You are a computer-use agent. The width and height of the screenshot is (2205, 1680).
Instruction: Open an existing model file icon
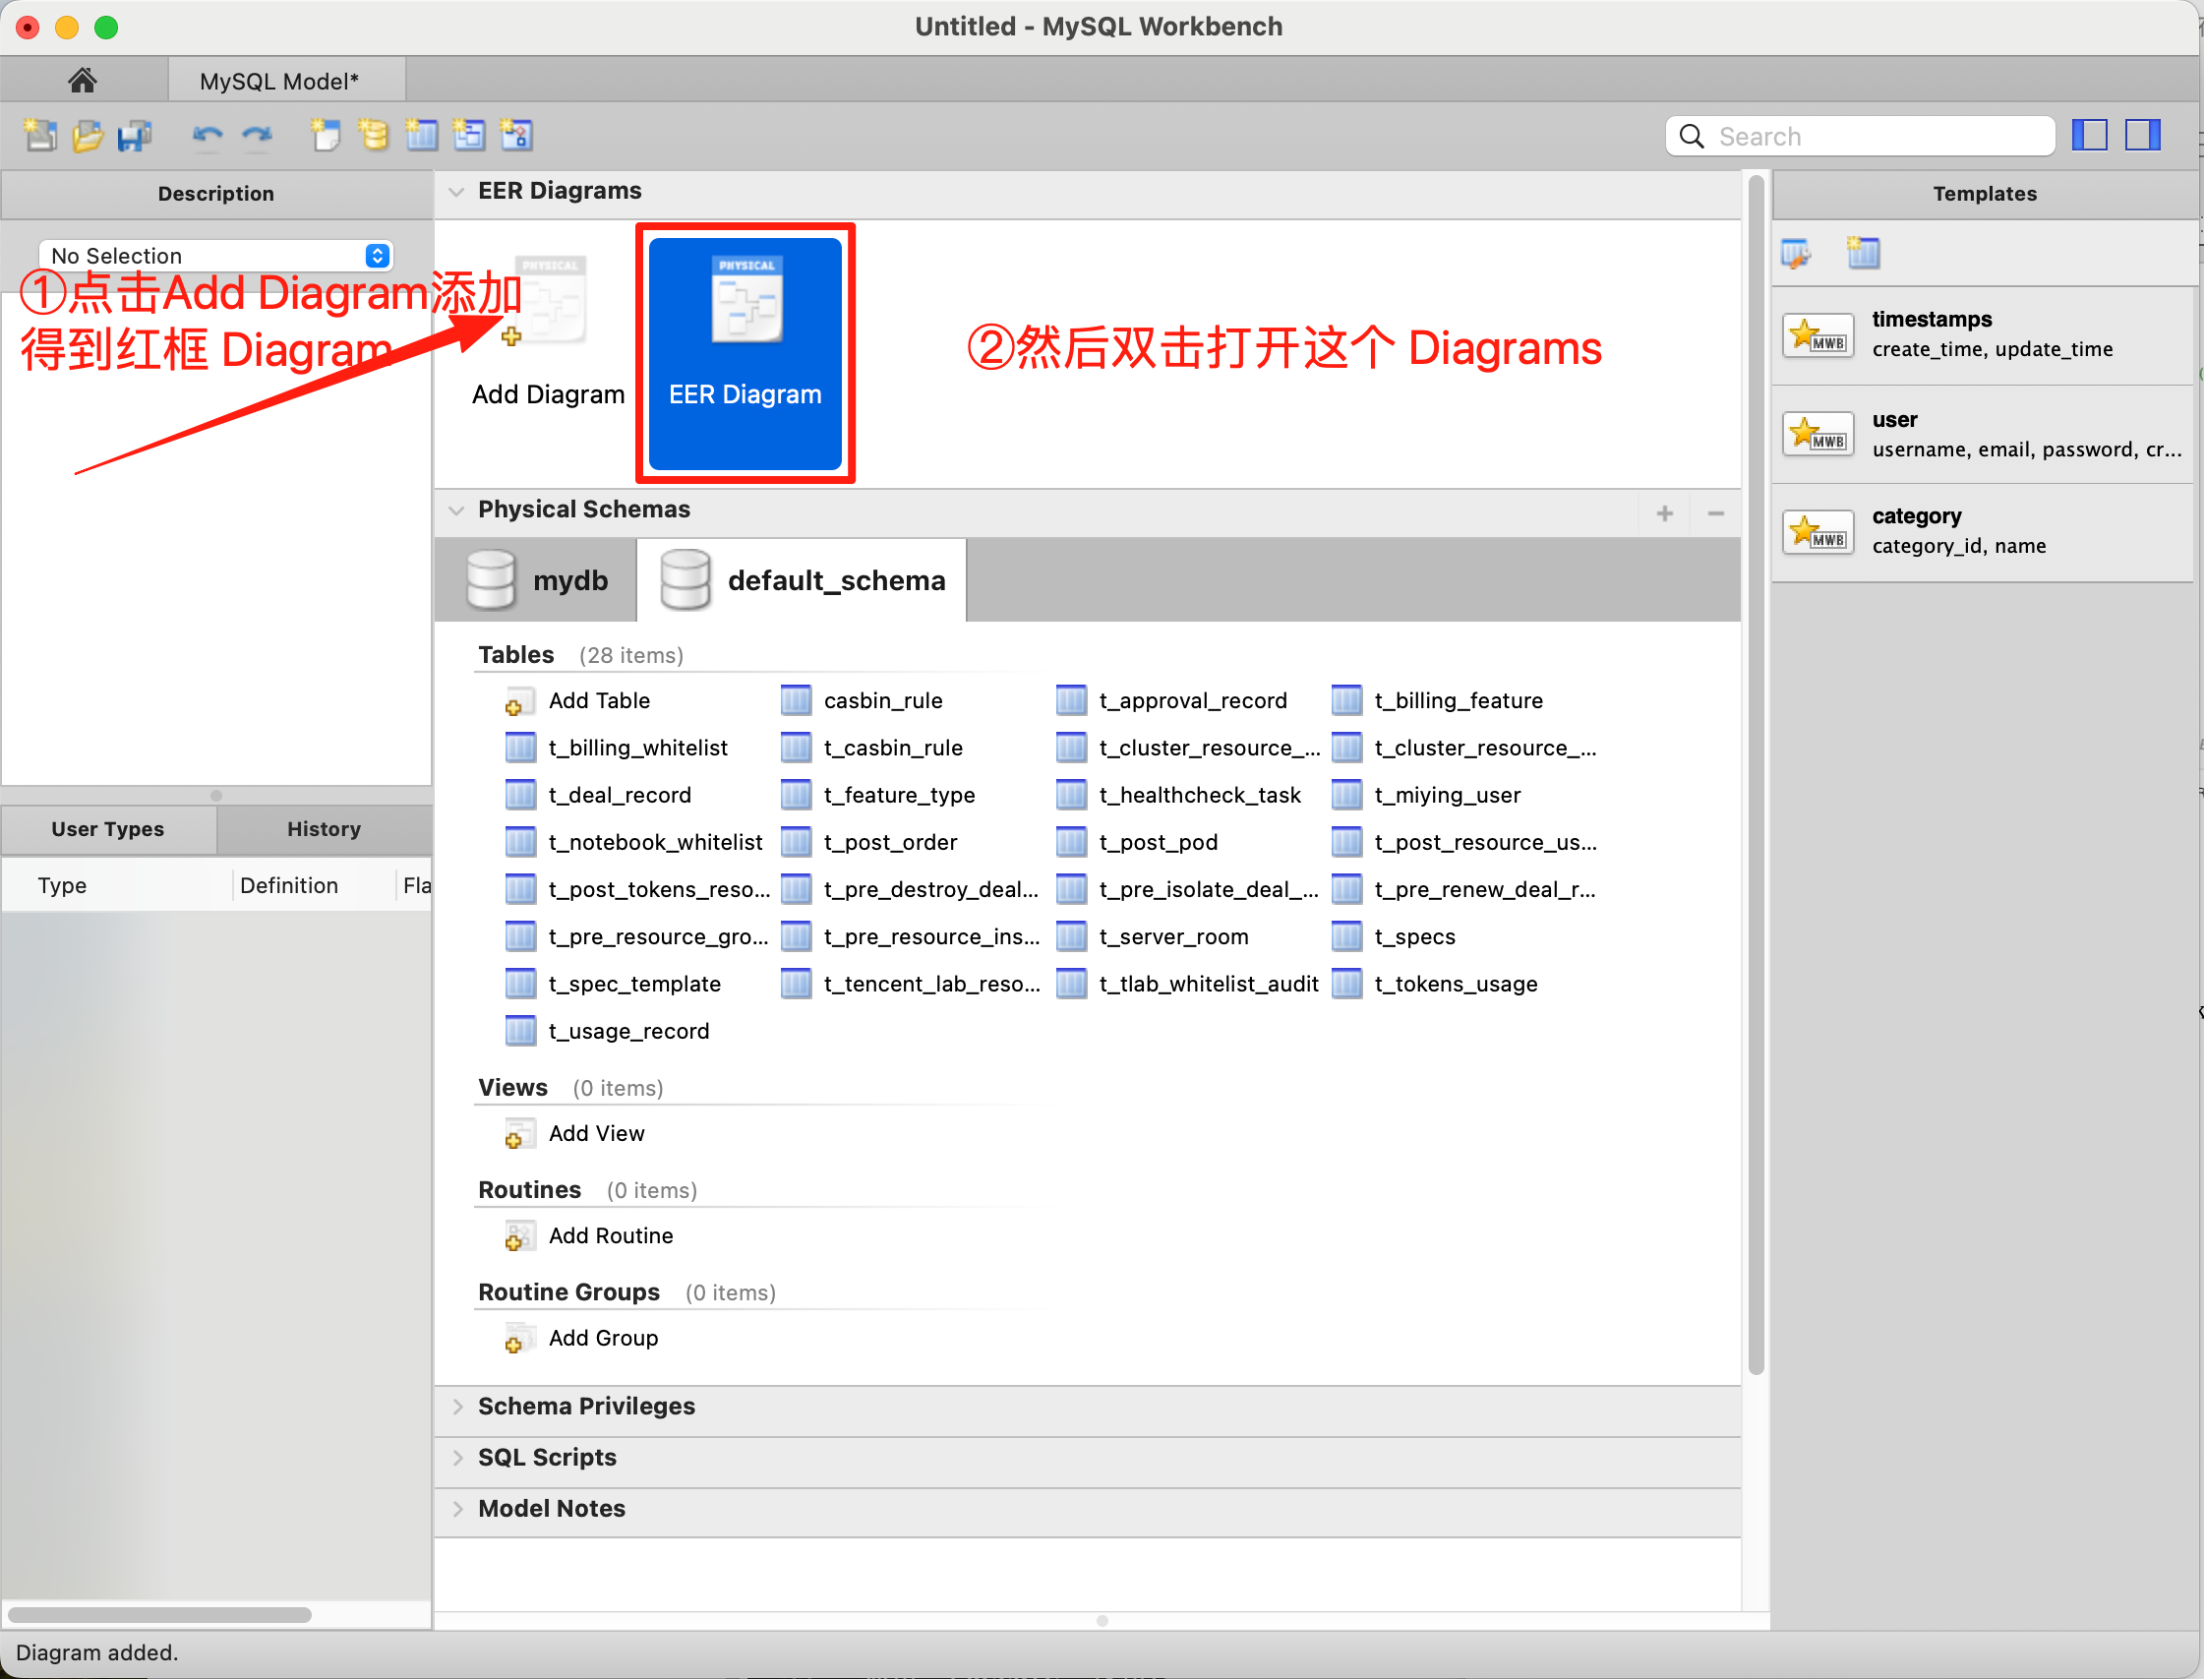88,135
